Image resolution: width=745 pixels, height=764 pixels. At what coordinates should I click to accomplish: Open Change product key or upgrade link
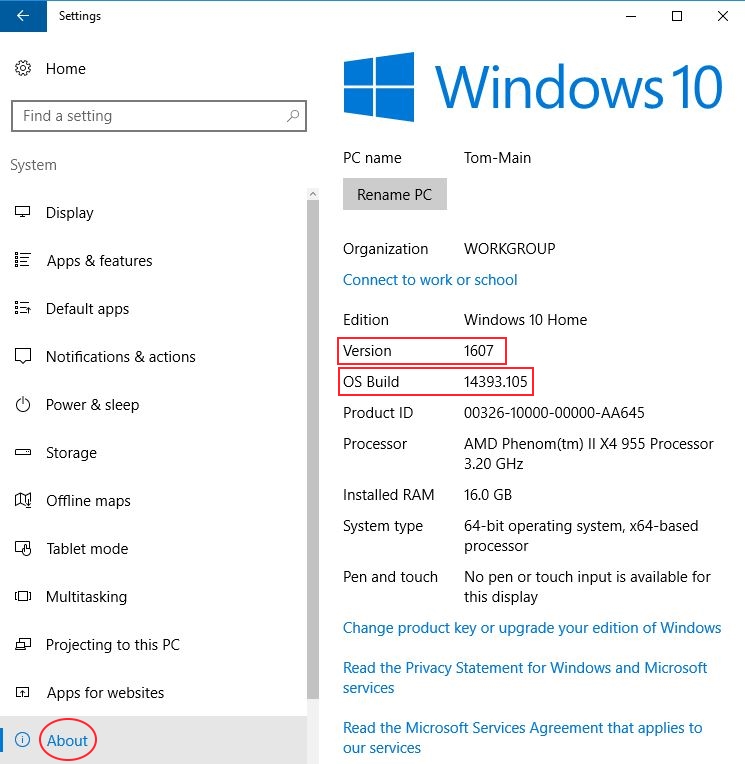532,628
